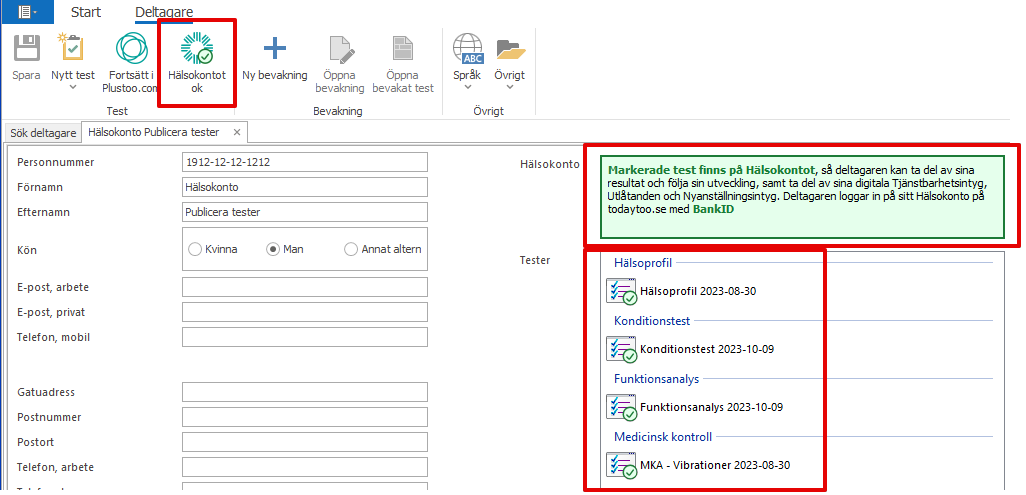The width and height of the screenshot is (1026, 495).
Task: Expand the Språk dropdown arrow
Action: (467, 88)
